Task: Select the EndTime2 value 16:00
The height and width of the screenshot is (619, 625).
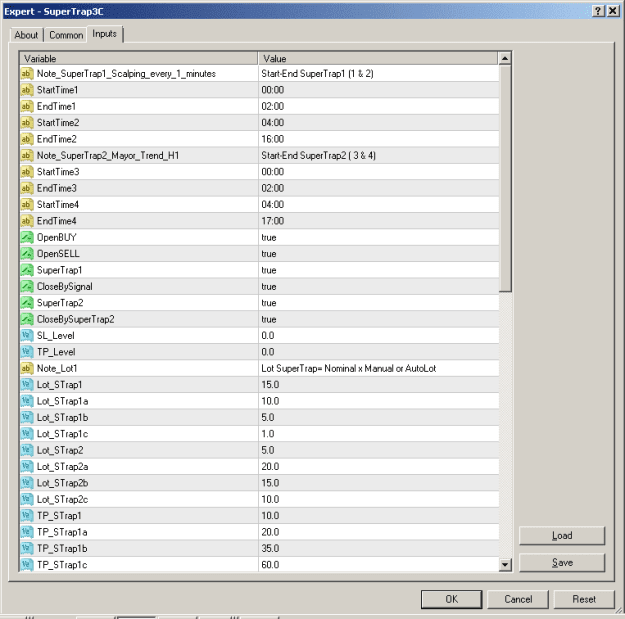Action: [273, 139]
